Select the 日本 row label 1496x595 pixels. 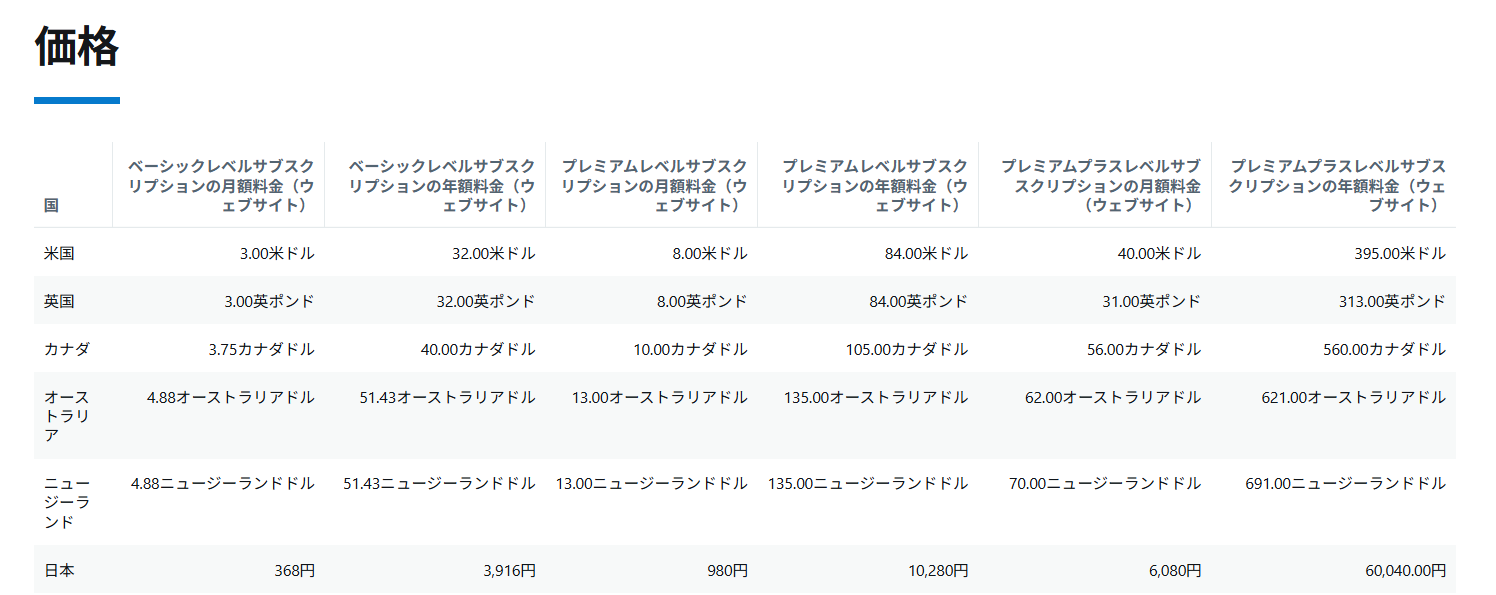59,571
